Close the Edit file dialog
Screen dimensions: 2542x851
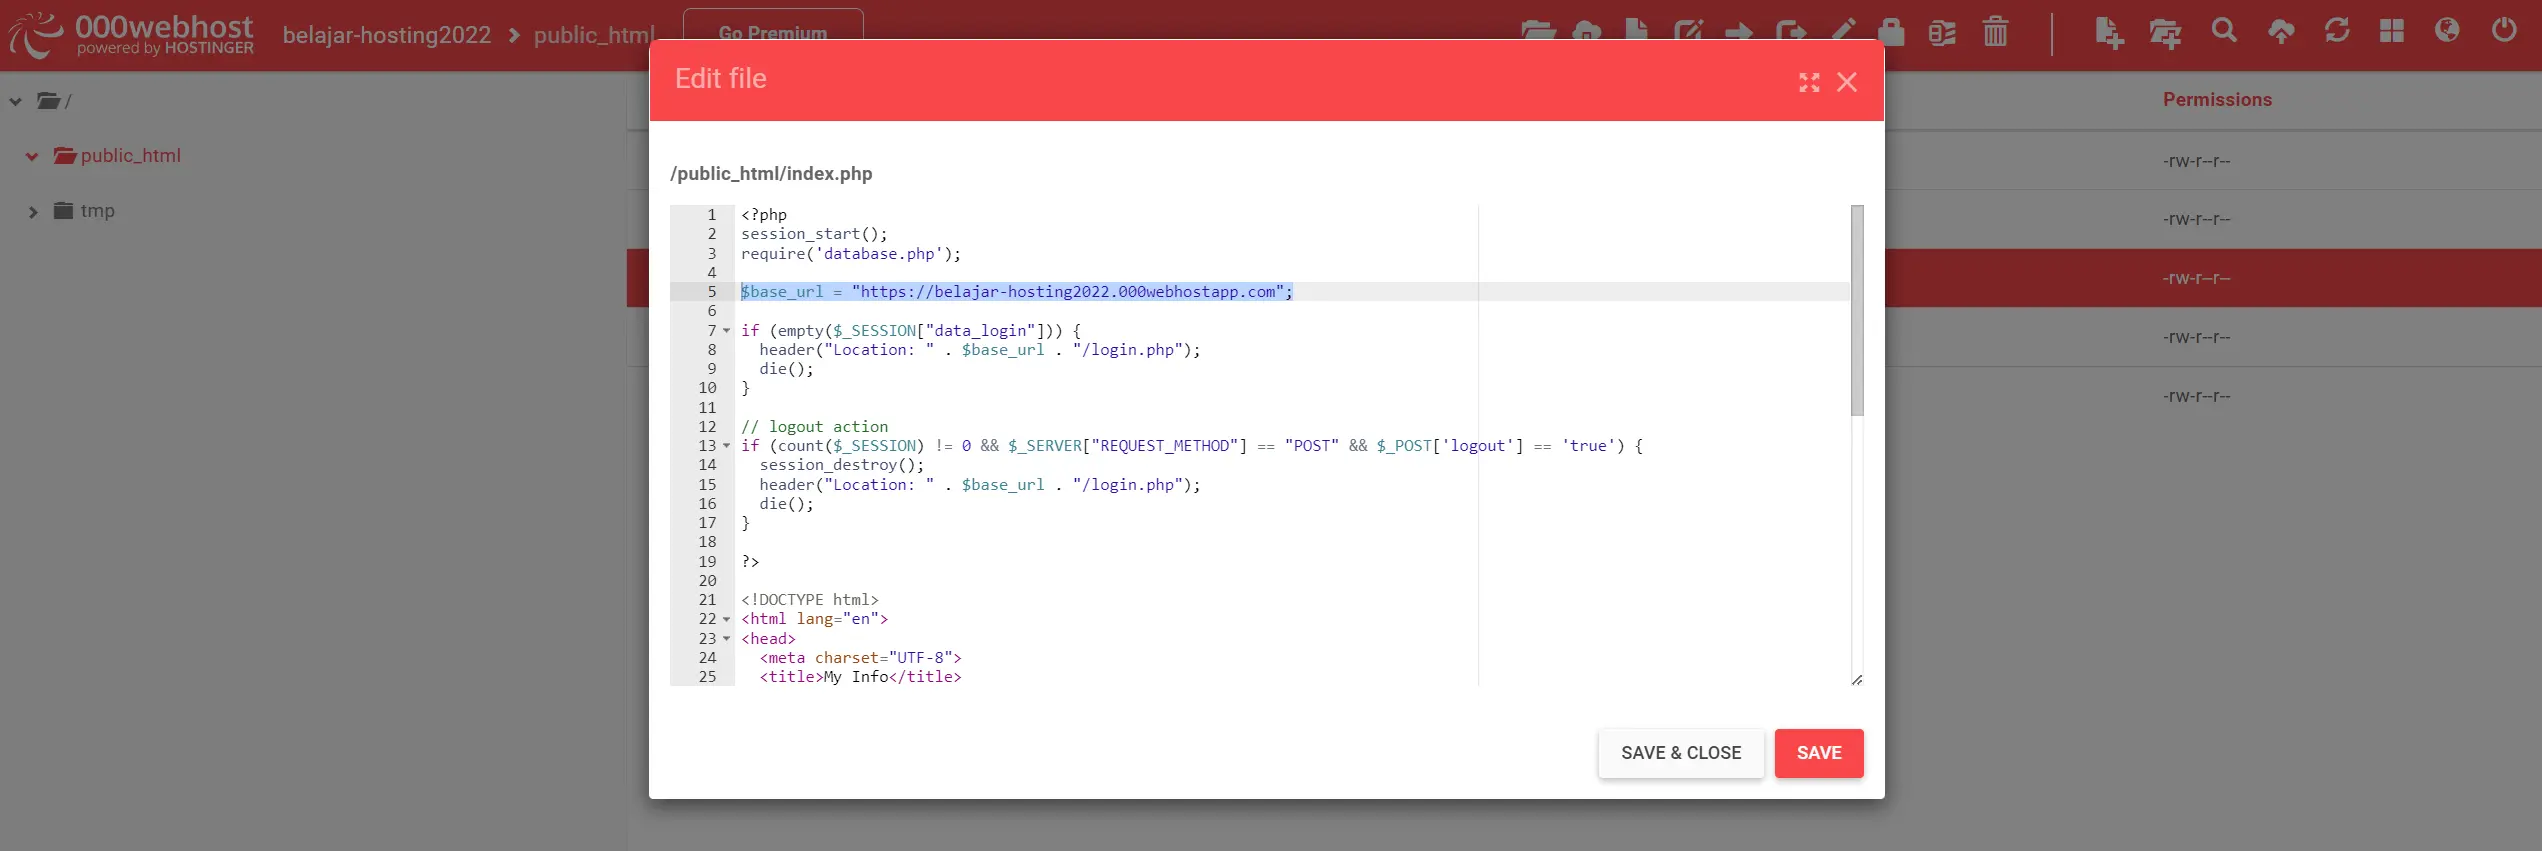pos(1847,82)
